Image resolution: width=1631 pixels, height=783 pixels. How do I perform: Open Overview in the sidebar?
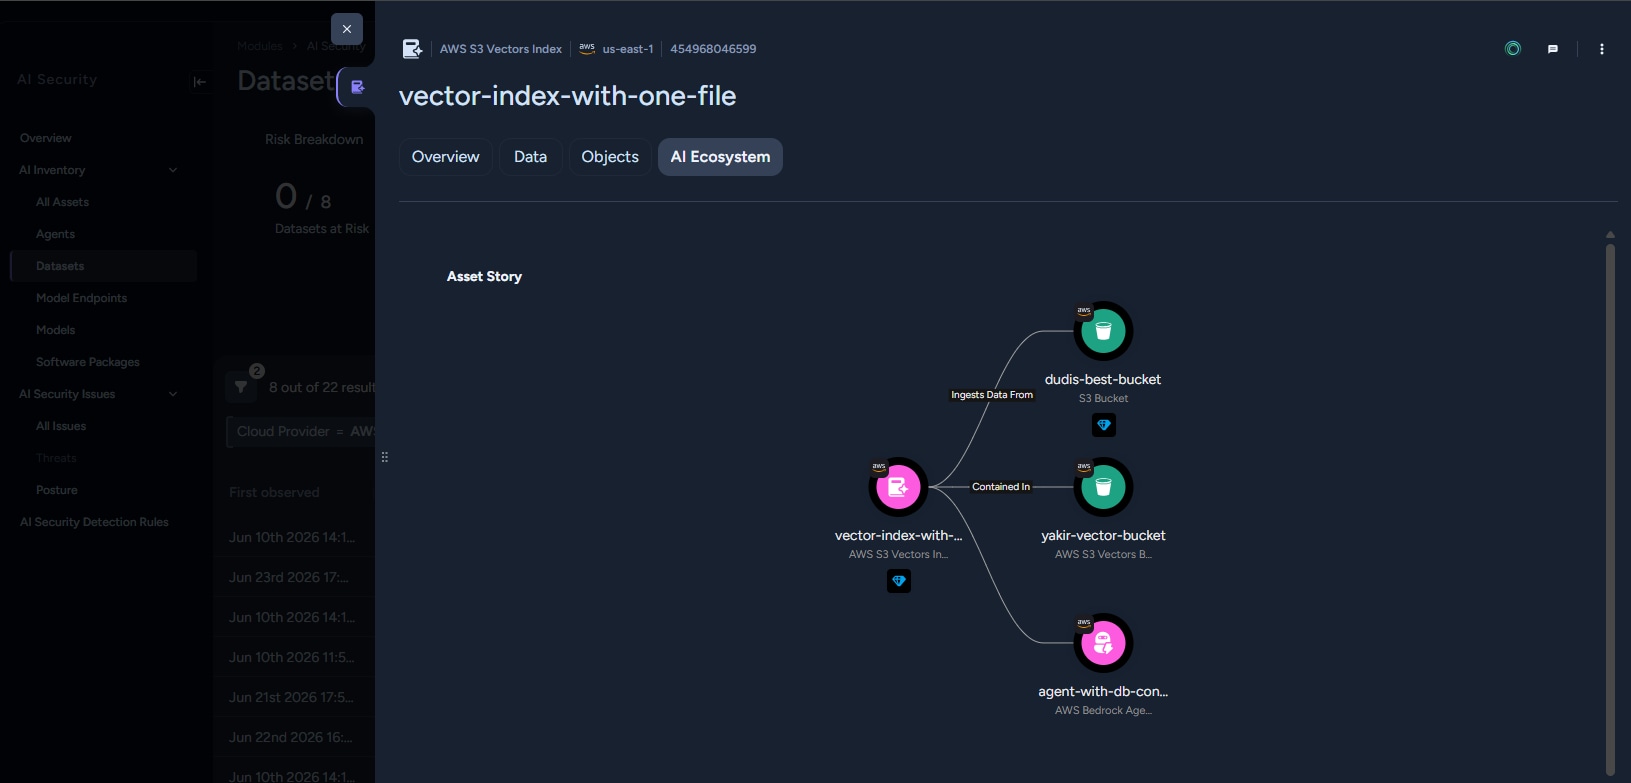tap(46, 138)
